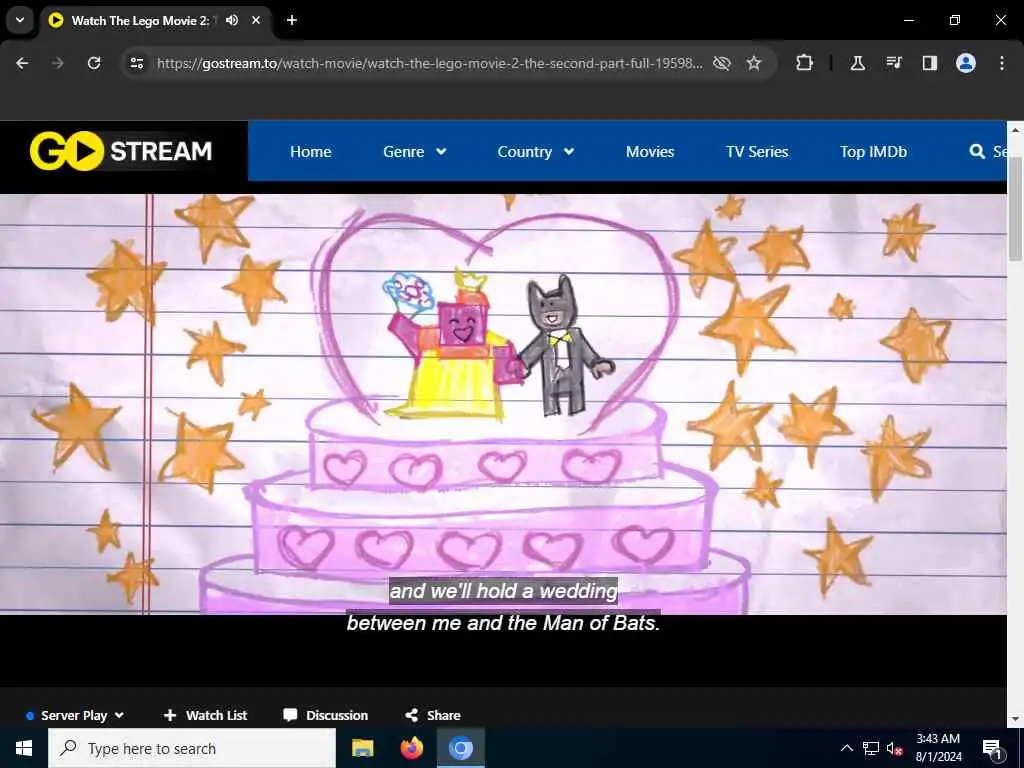Bookmark this page with the star

[x=754, y=63]
